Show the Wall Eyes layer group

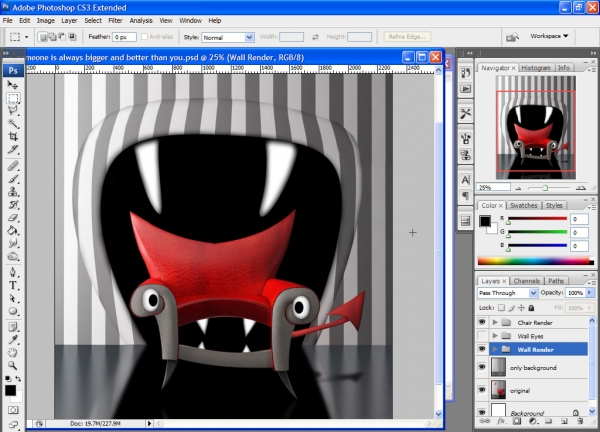point(482,336)
